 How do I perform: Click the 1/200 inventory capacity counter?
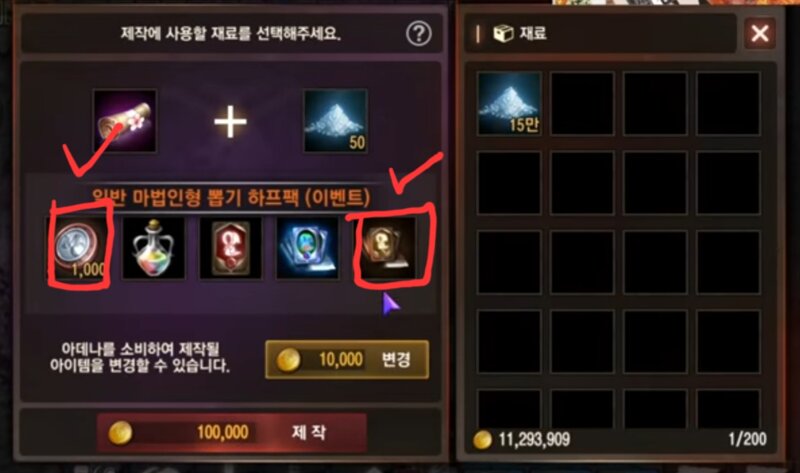coord(747,439)
